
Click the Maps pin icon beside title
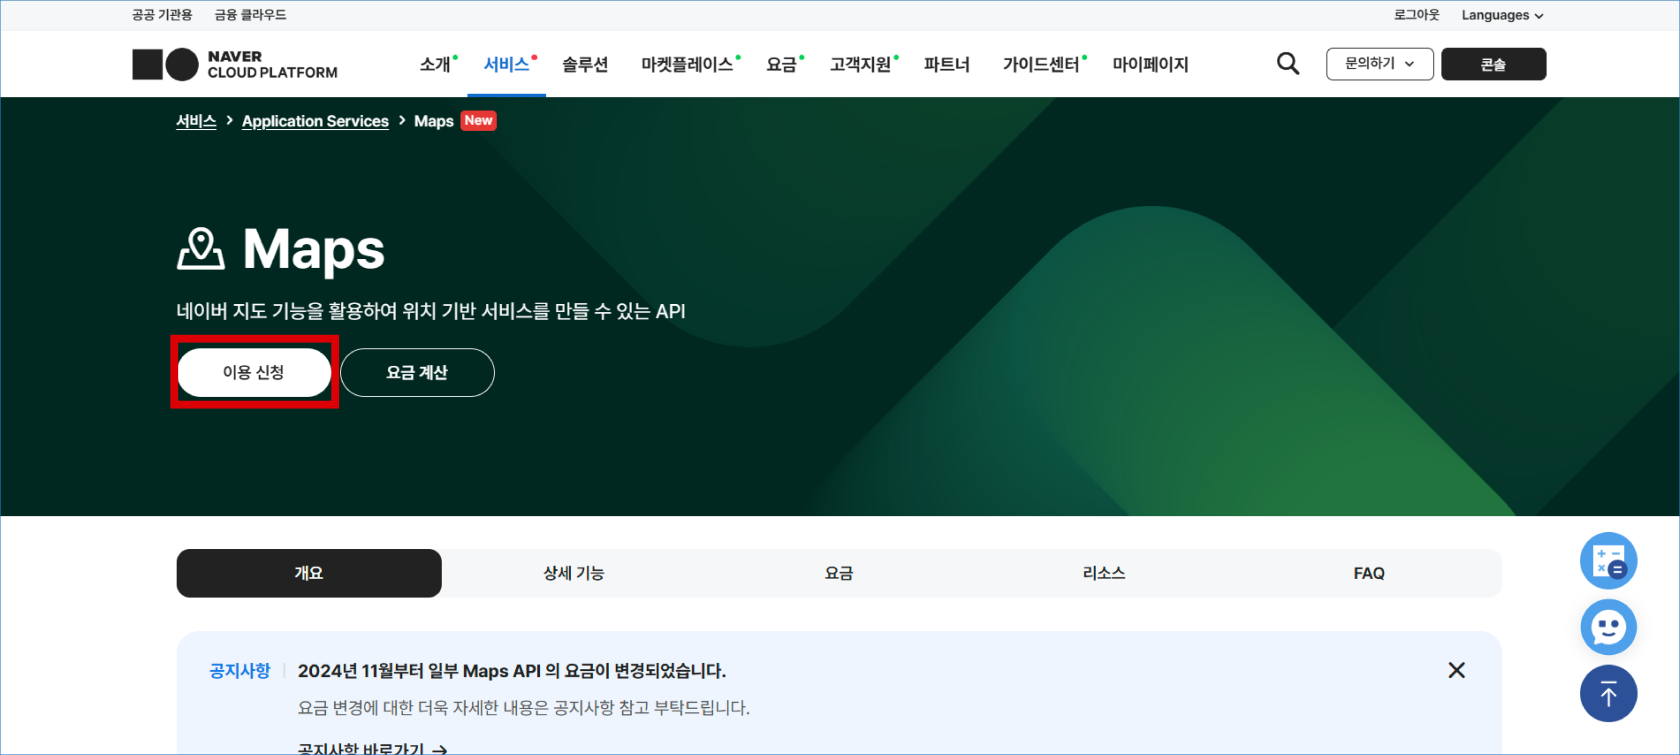click(201, 249)
